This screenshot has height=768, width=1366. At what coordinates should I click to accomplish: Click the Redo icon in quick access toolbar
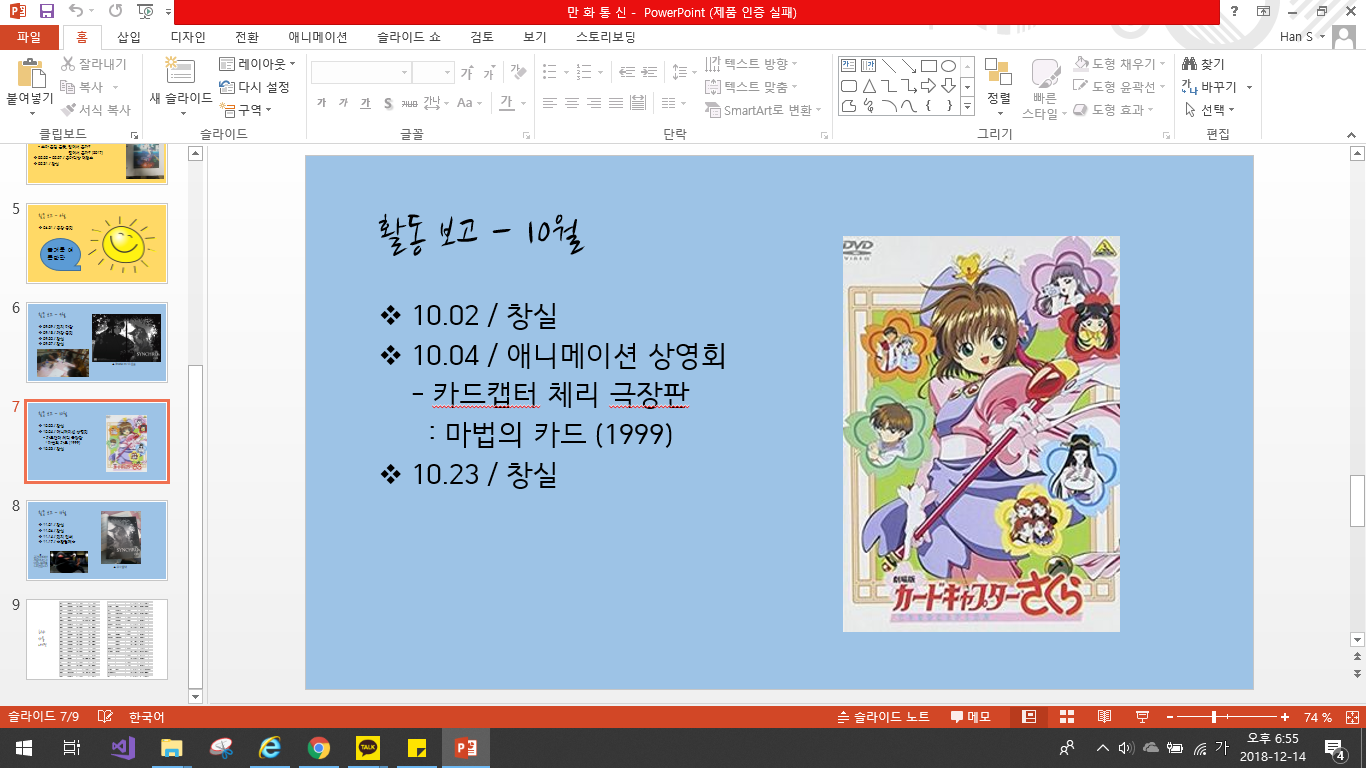pyautogui.click(x=115, y=12)
